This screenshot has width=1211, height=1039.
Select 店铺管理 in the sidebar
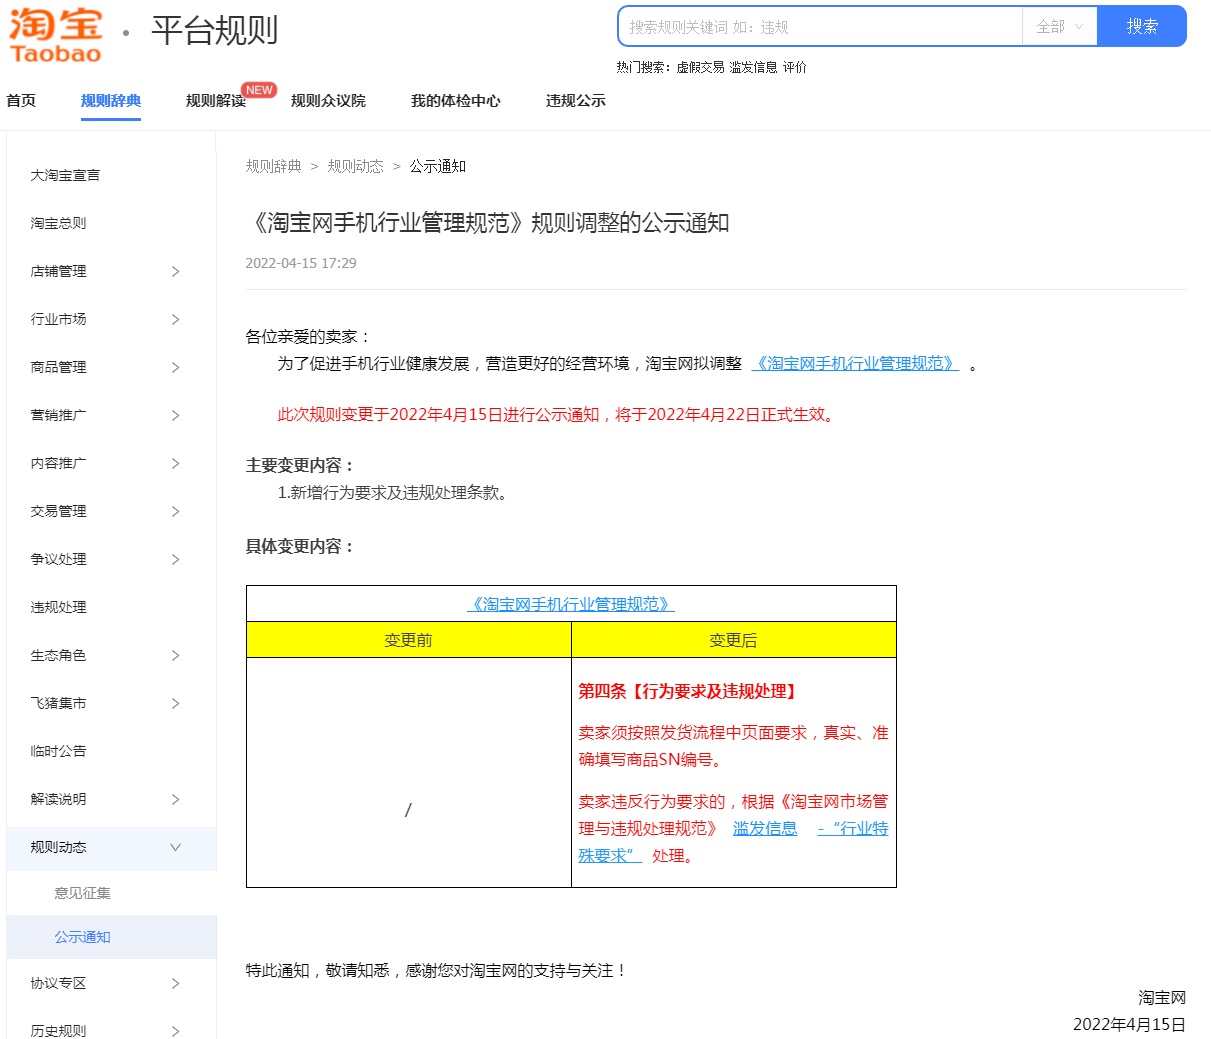click(58, 271)
